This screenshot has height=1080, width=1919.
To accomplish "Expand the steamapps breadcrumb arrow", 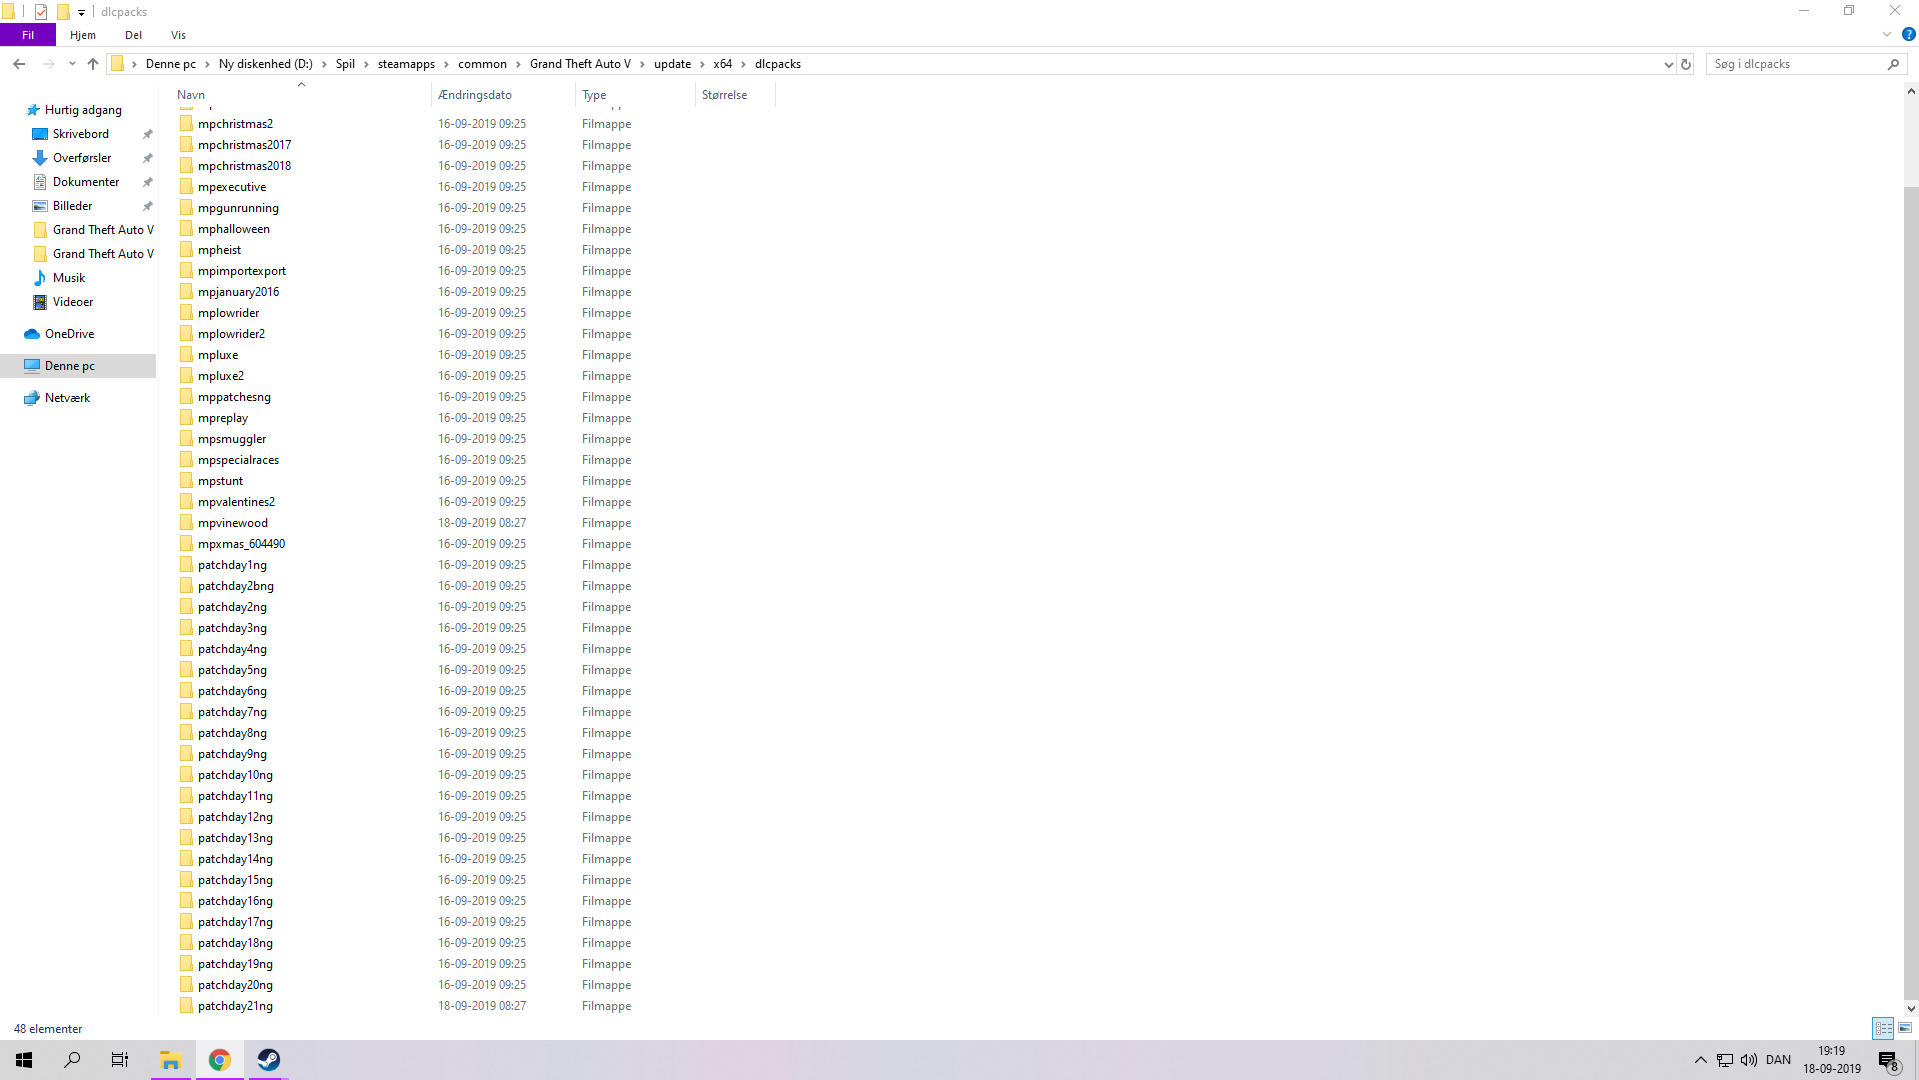I will [447, 64].
